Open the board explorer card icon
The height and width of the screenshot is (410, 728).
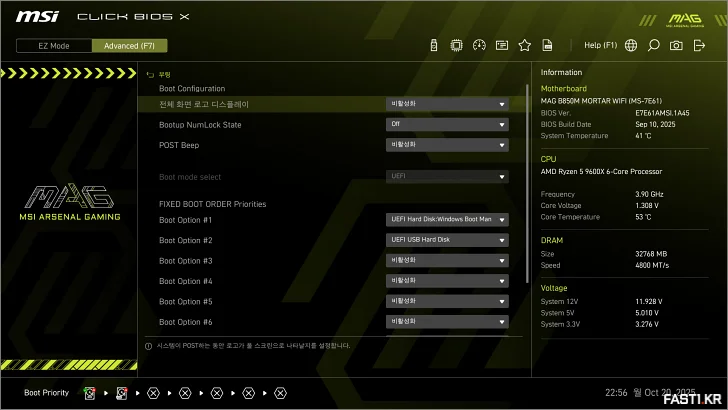tap(502, 45)
